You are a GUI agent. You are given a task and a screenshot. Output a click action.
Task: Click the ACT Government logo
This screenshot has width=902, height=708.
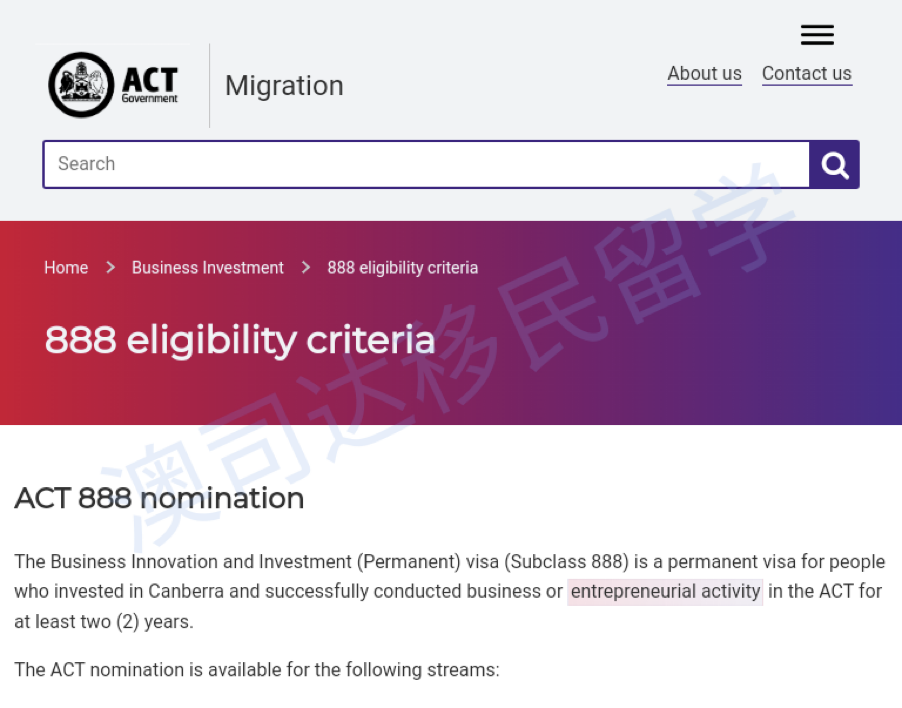click(x=113, y=85)
